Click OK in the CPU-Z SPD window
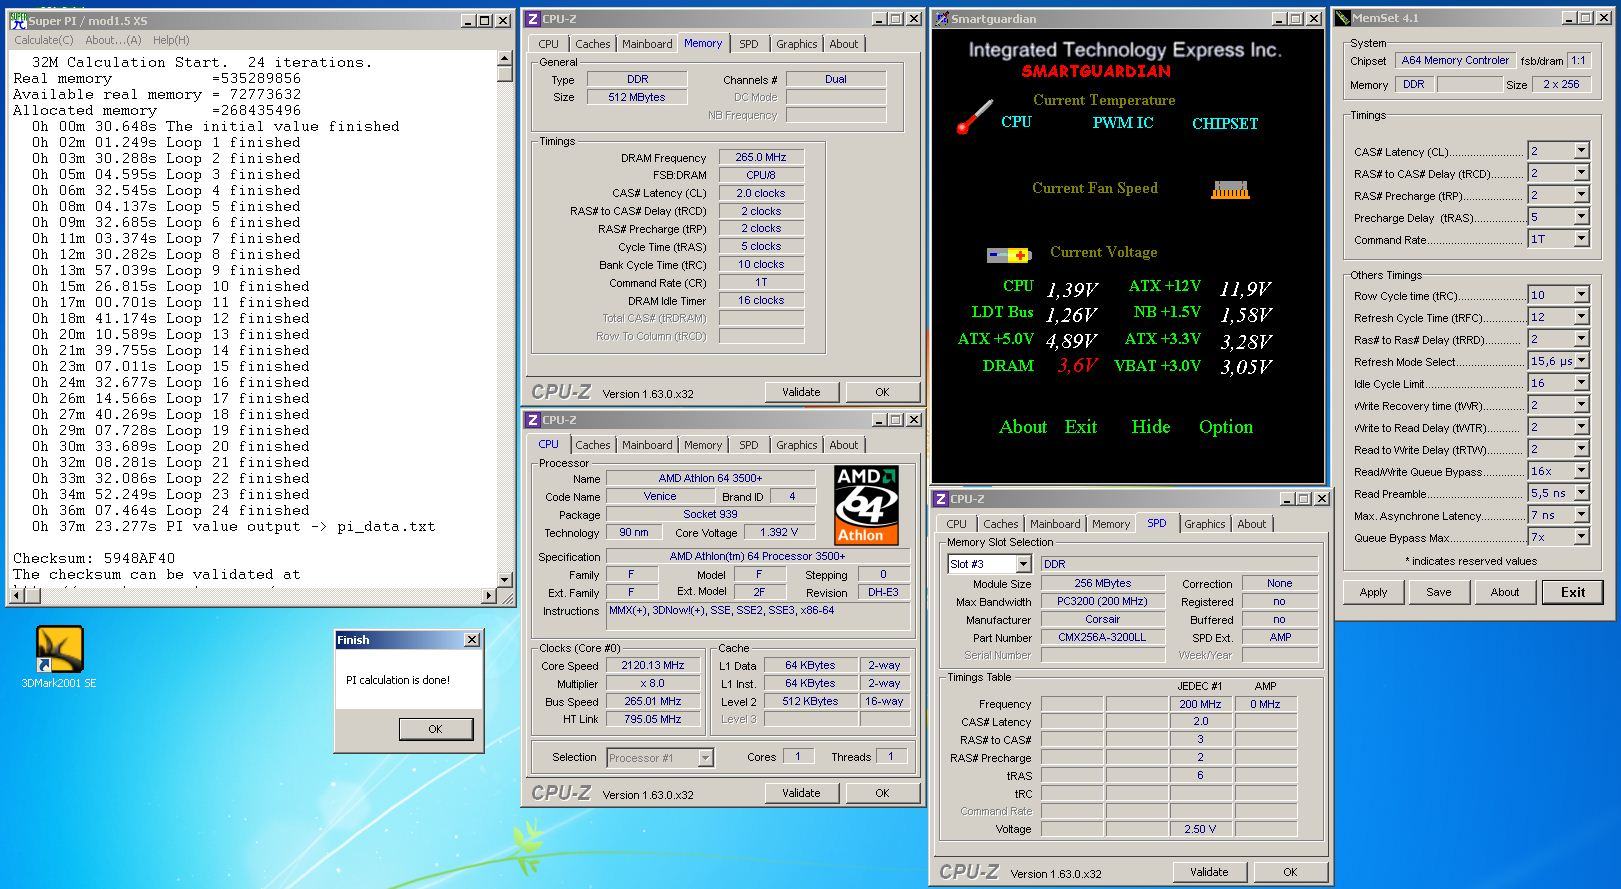Viewport: 1621px width, 889px height. coord(1290,872)
